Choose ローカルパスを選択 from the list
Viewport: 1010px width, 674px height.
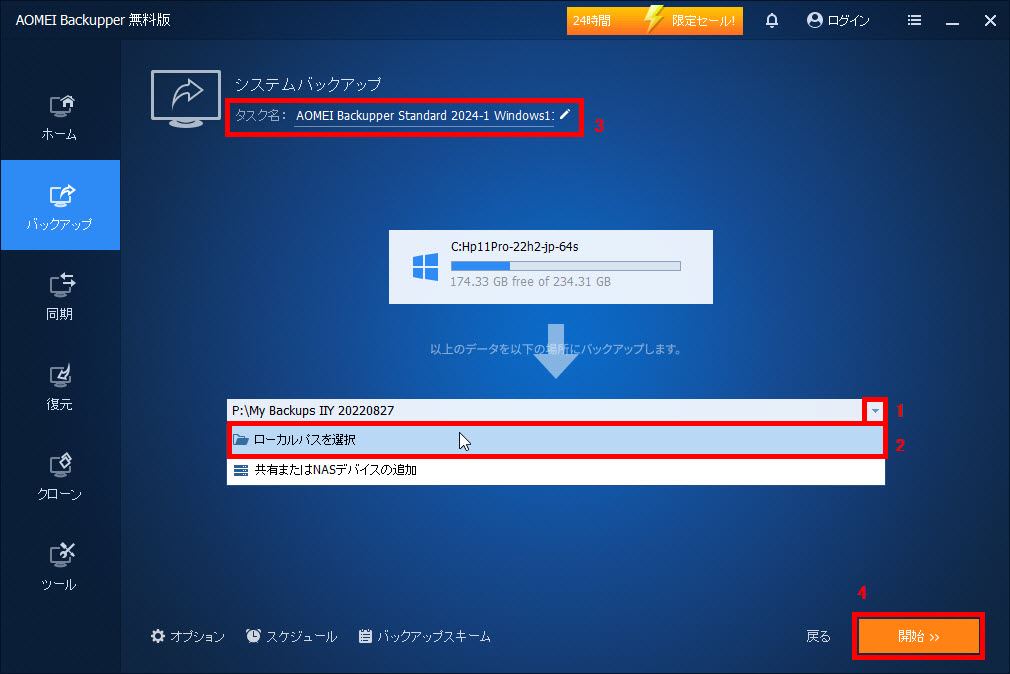click(x=555, y=440)
